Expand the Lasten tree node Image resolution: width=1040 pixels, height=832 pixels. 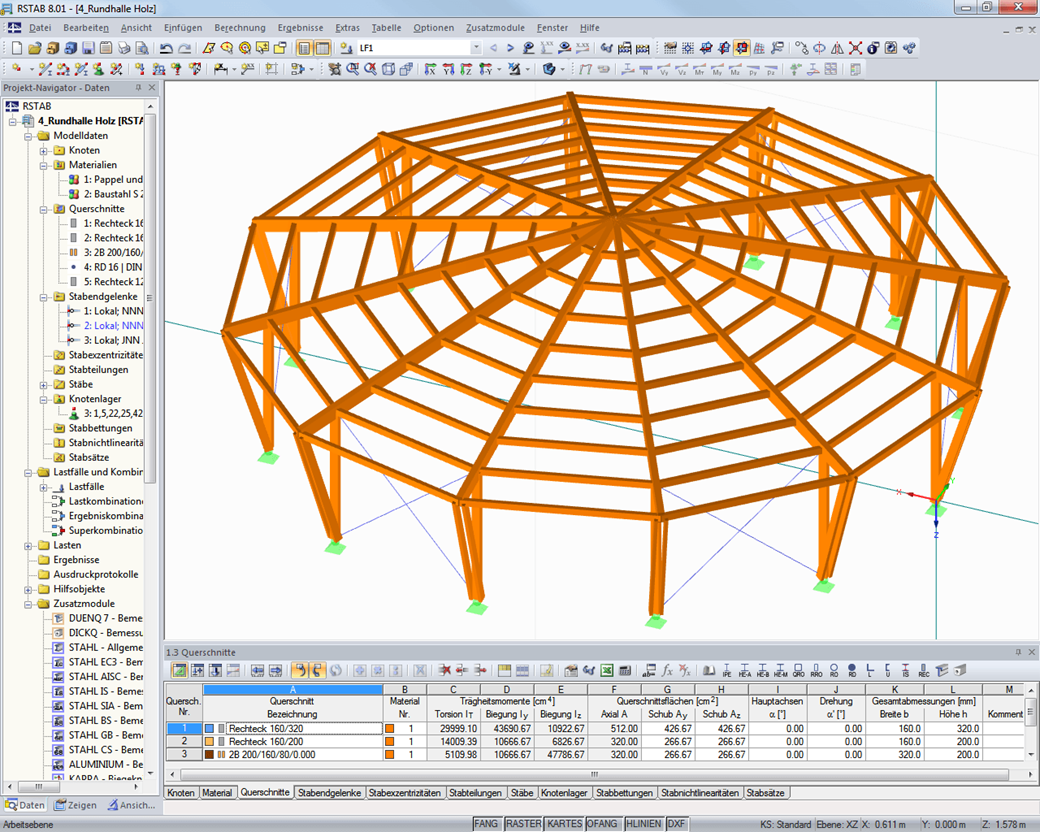coord(28,546)
